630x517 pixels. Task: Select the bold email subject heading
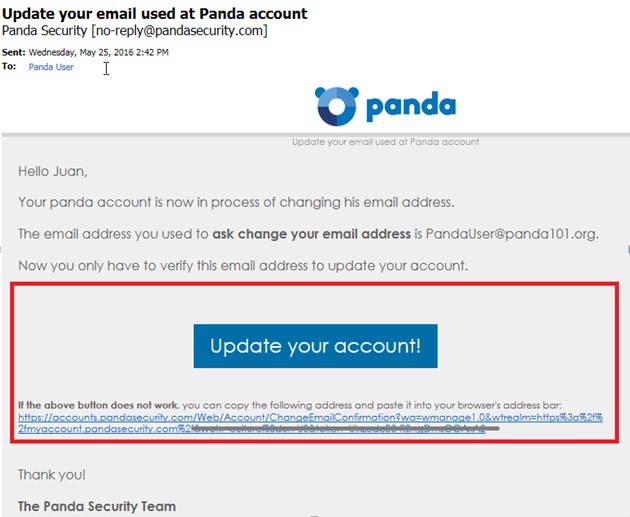pos(155,13)
